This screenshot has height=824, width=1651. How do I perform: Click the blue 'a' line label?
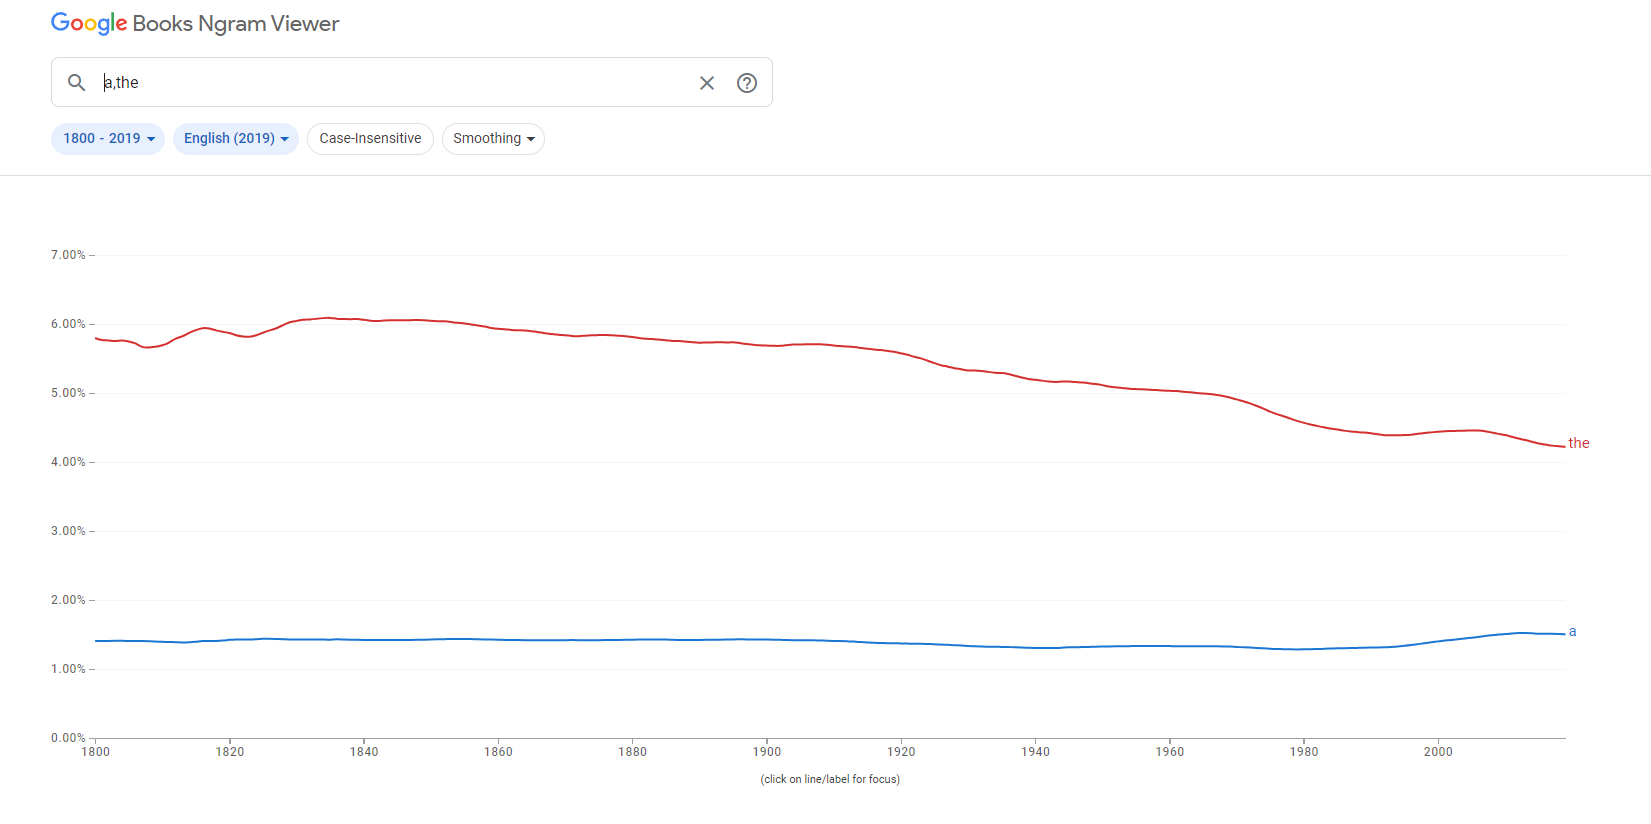click(1572, 631)
